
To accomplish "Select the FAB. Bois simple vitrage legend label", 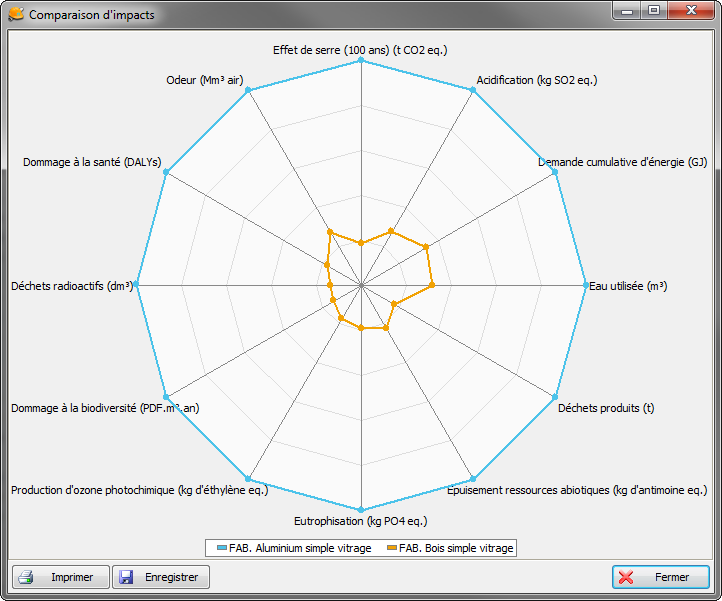I will 456,548.
